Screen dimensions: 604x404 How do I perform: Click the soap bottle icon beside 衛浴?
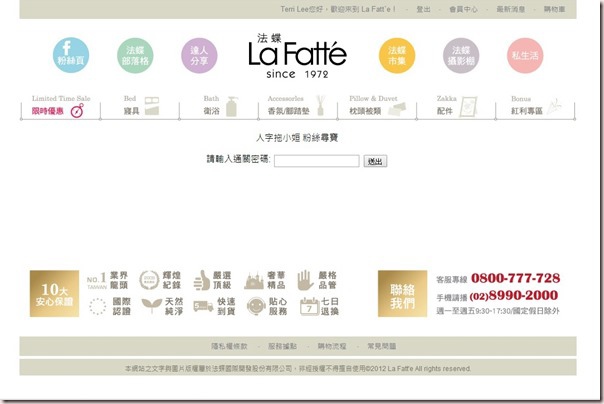point(232,106)
